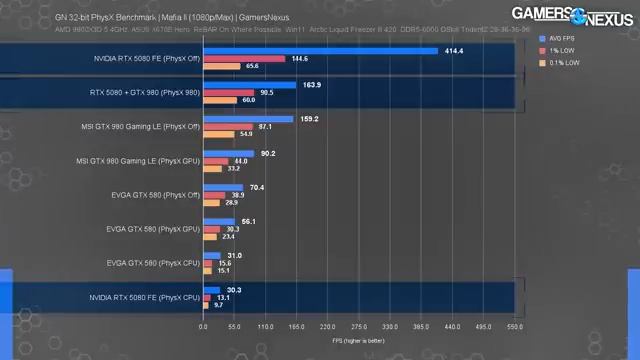Click the 90.2 average FPS value
Screen dimensions: 640x360
[x=268, y=153]
